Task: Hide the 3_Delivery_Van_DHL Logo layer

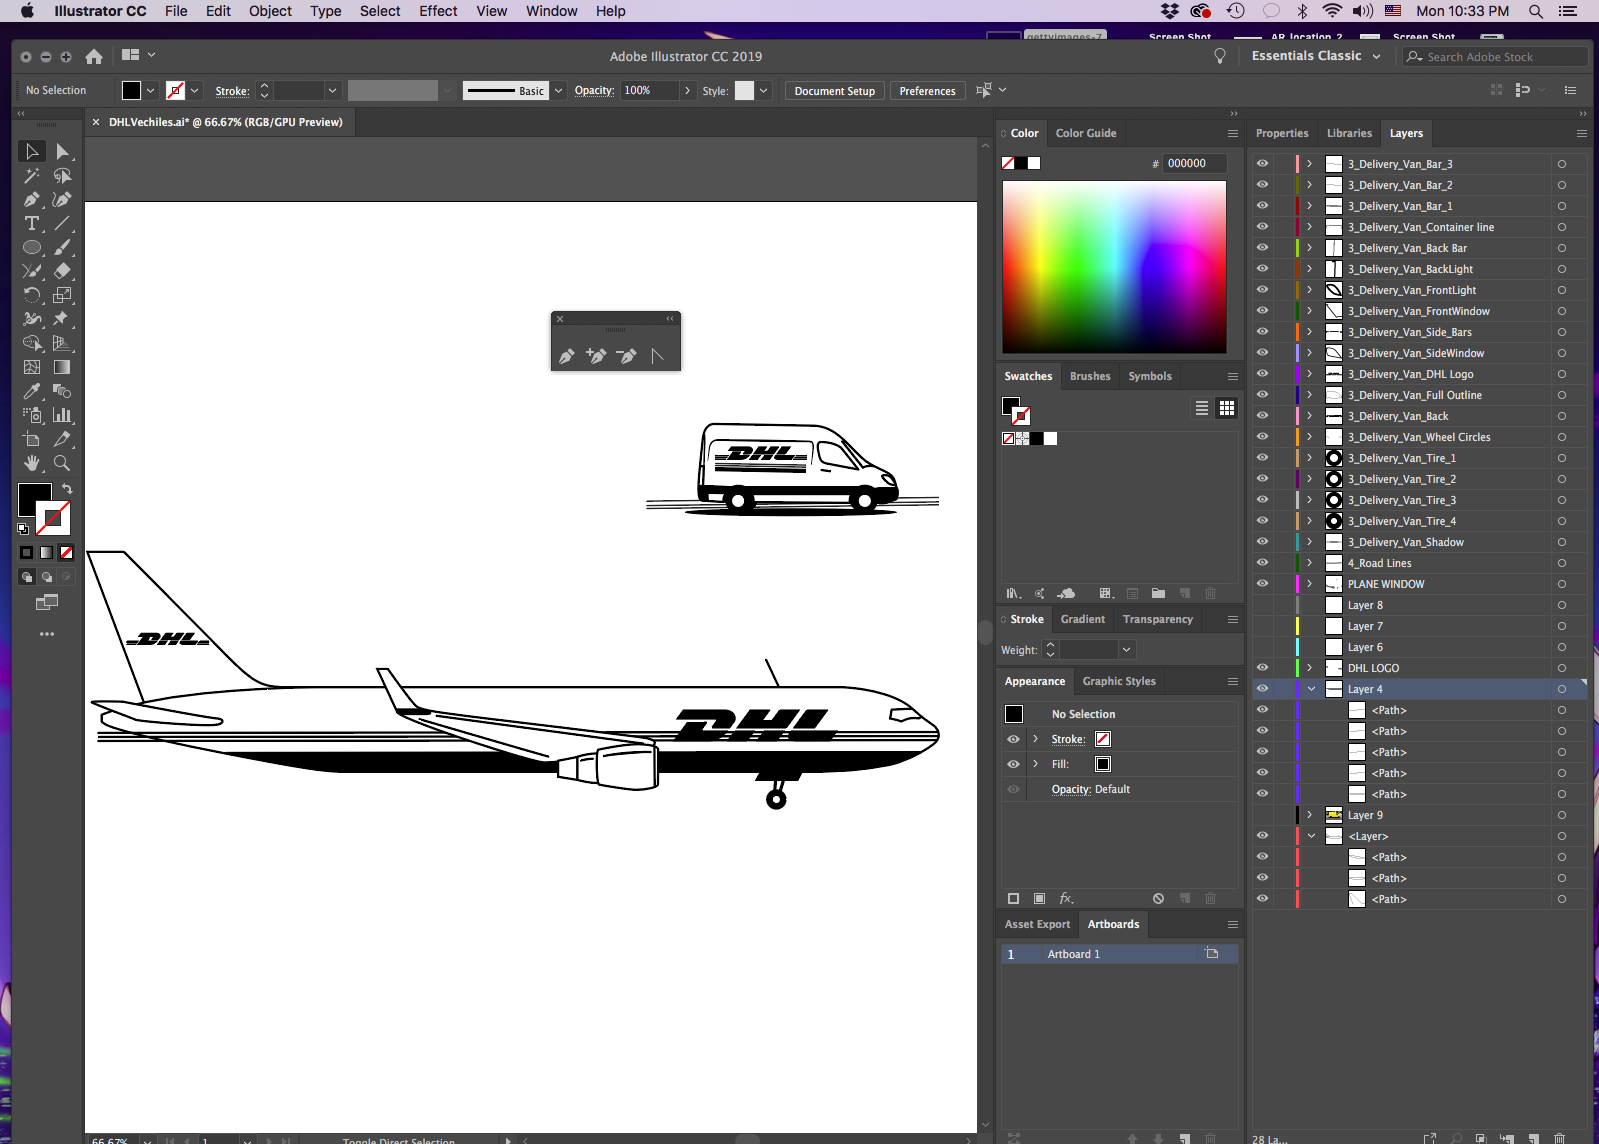Action: [x=1262, y=374]
